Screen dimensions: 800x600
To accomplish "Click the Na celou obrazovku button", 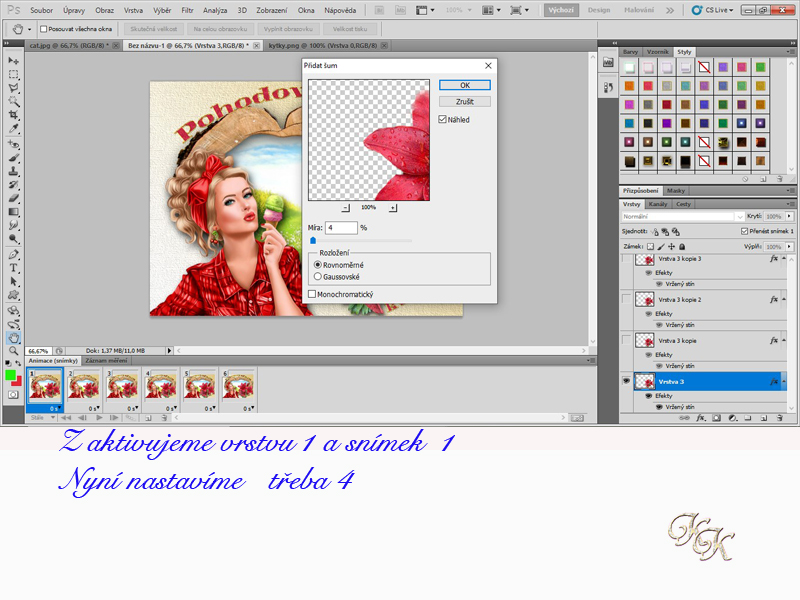I will coord(220,29).
